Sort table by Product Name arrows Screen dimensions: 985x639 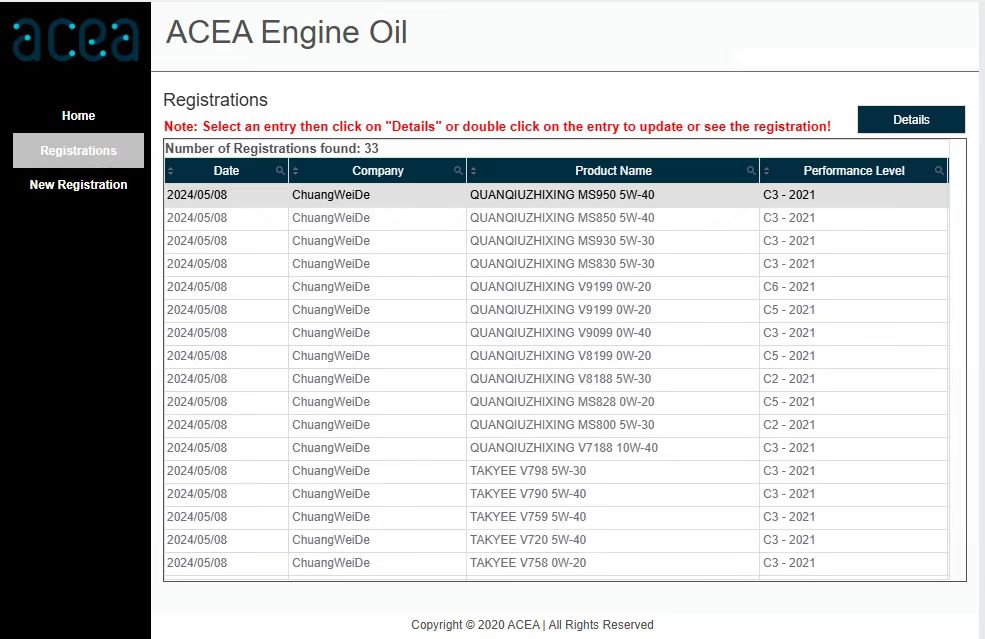[x=473, y=171]
